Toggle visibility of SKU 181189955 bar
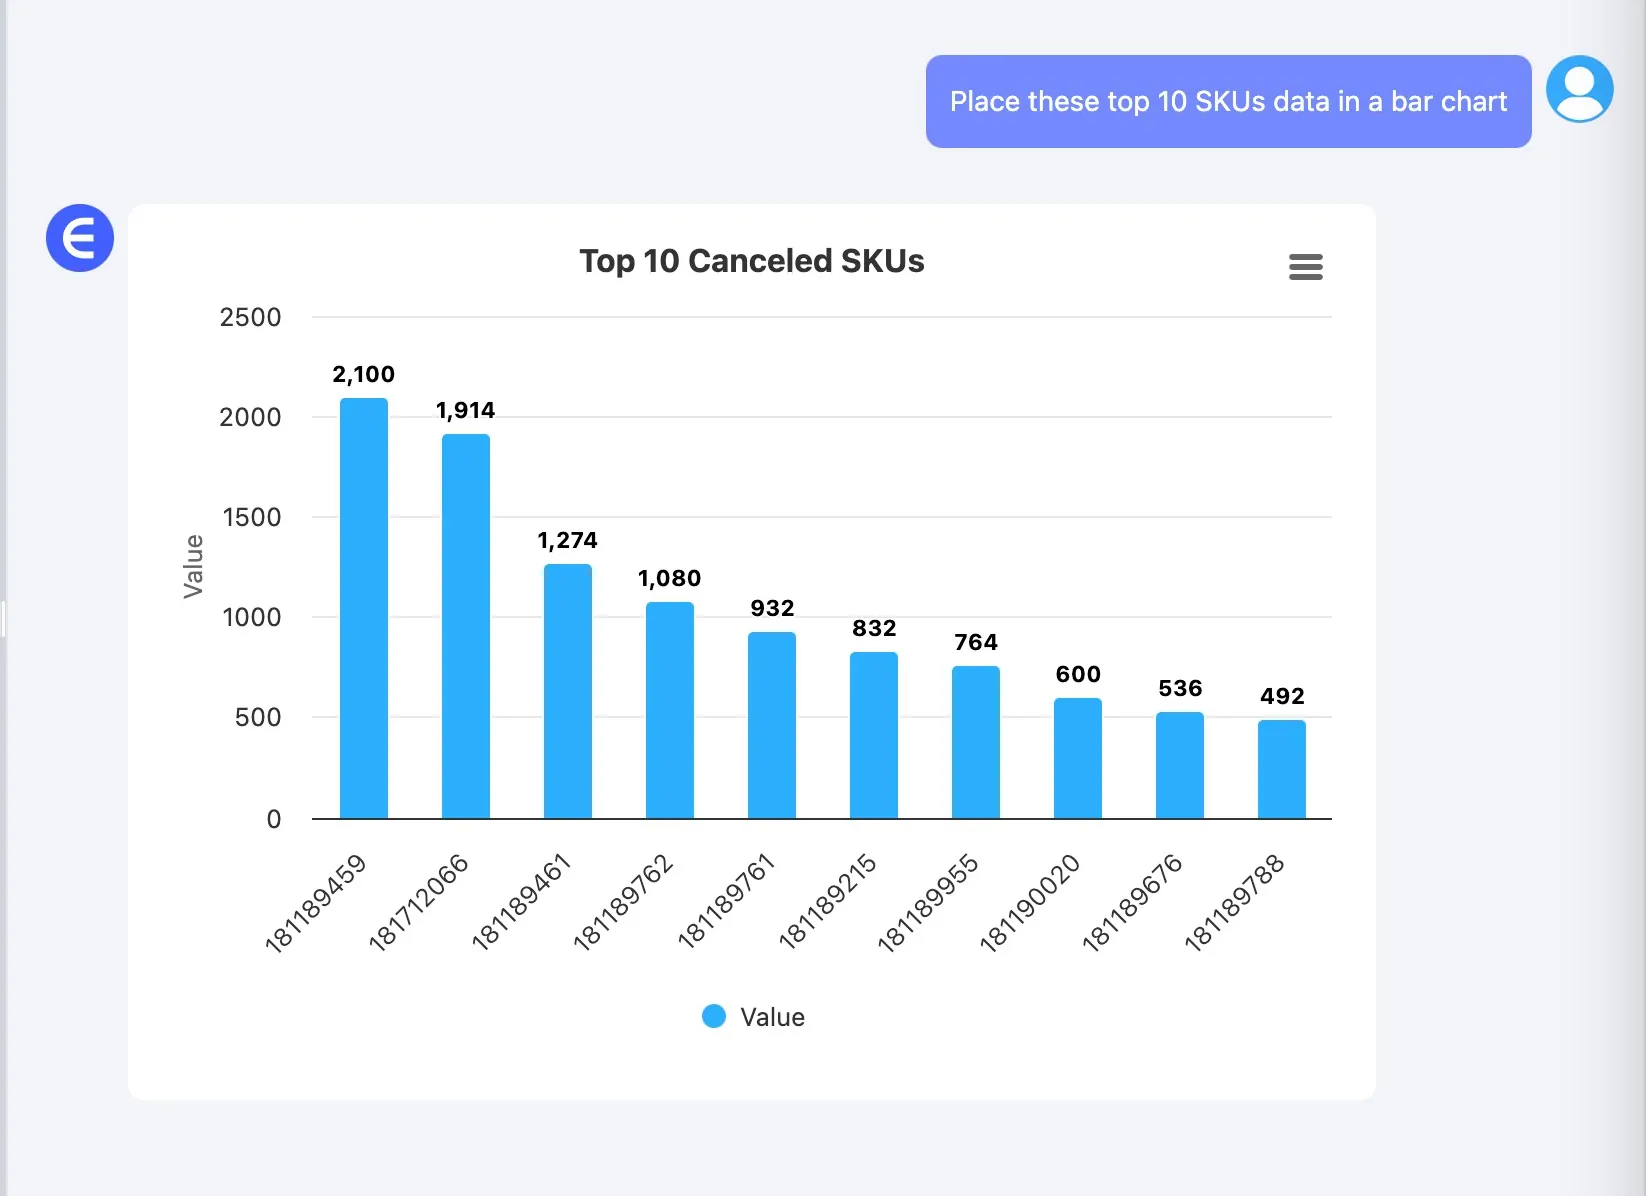 pyautogui.click(x=976, y=740)
